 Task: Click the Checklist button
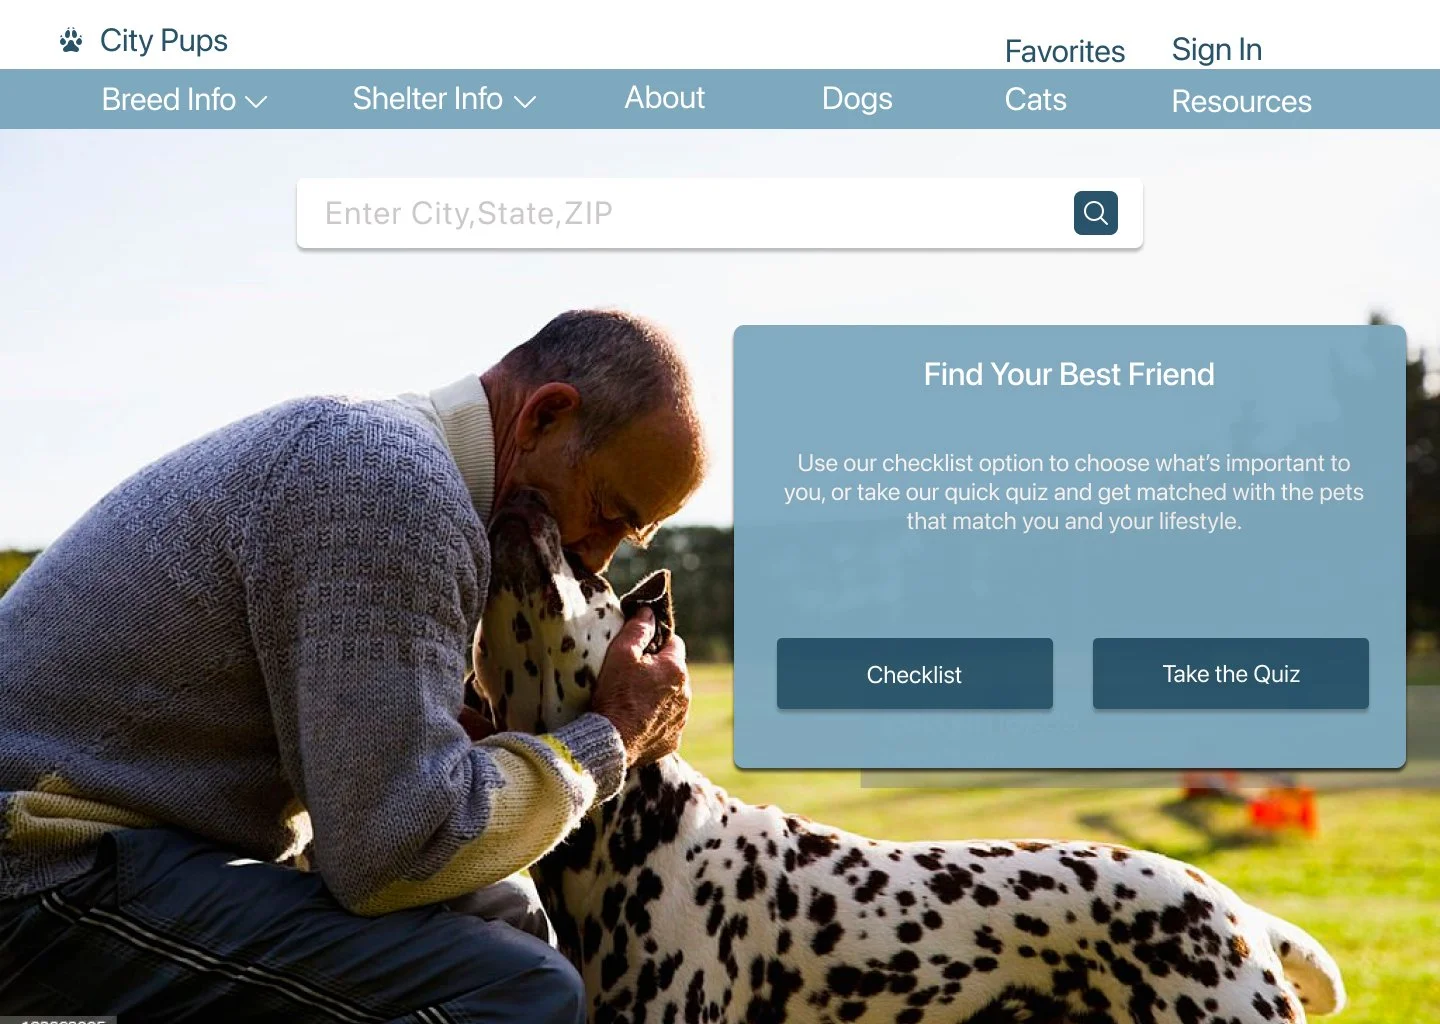914,674
